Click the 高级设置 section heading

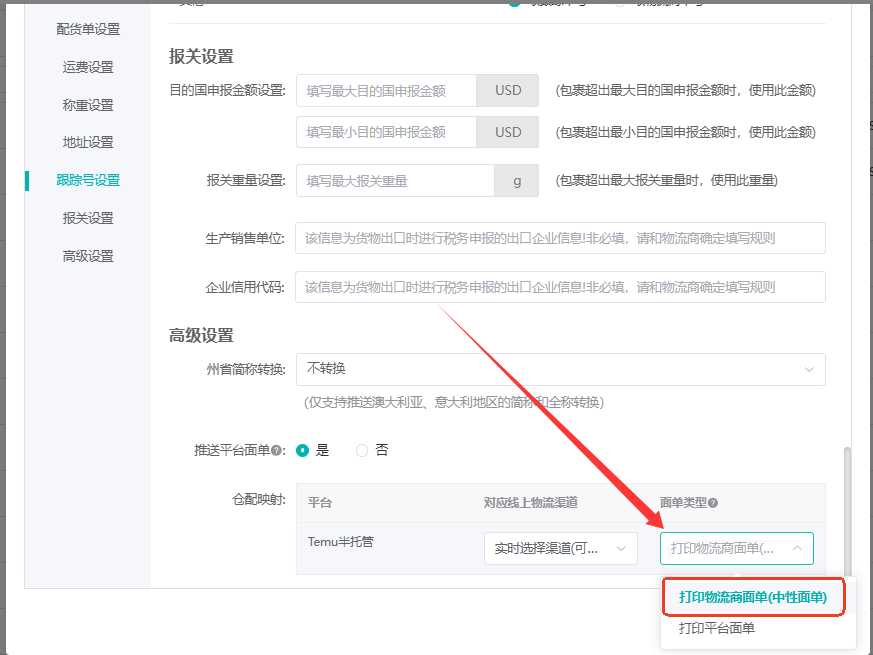[202, 335]
